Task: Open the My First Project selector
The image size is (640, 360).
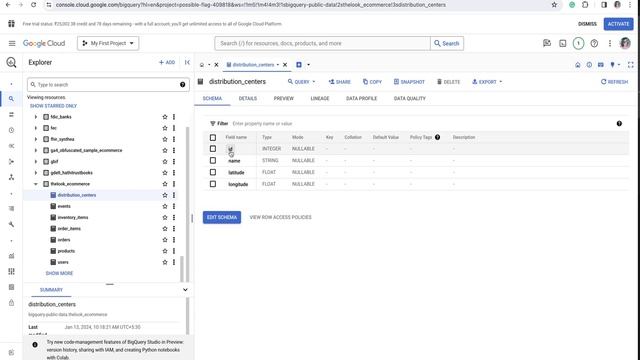Action: [x=108, y=43]
